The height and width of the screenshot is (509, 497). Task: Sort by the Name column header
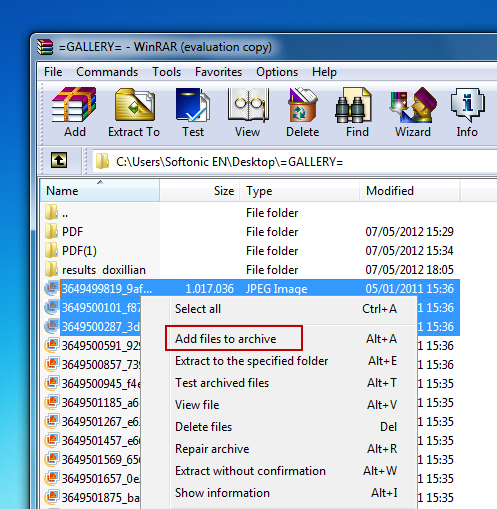[100, 191]
